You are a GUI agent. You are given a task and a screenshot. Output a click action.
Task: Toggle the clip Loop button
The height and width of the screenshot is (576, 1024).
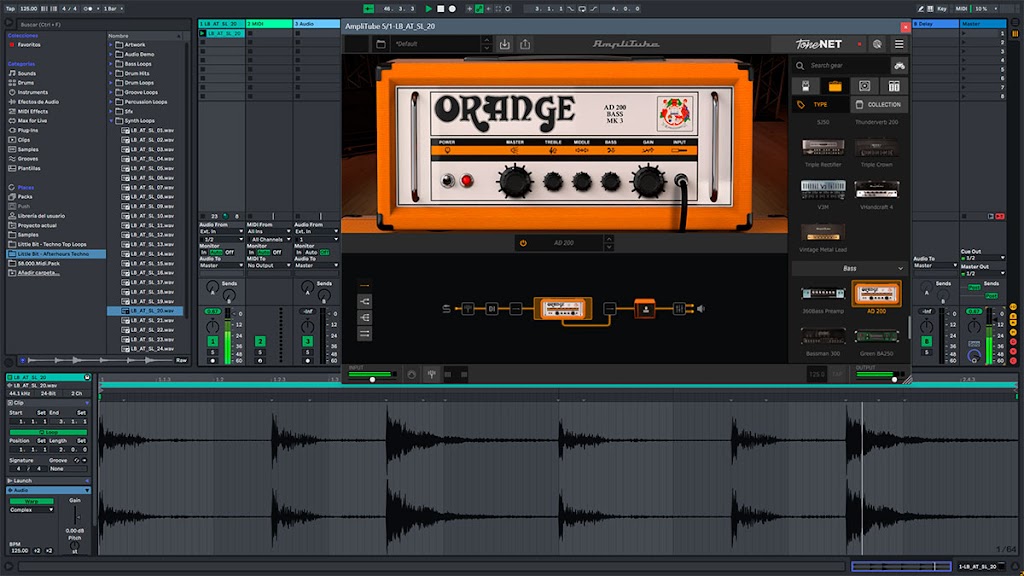[48, 432]
